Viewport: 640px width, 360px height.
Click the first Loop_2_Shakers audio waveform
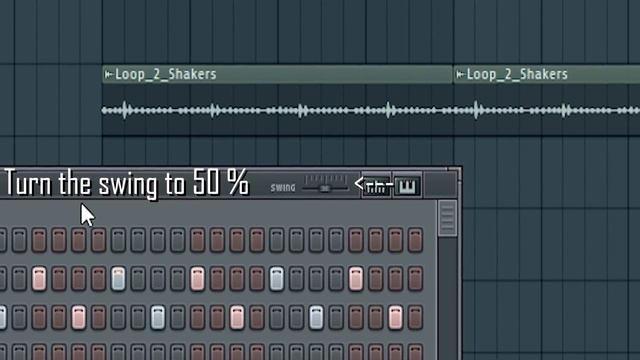click(277, 110)
